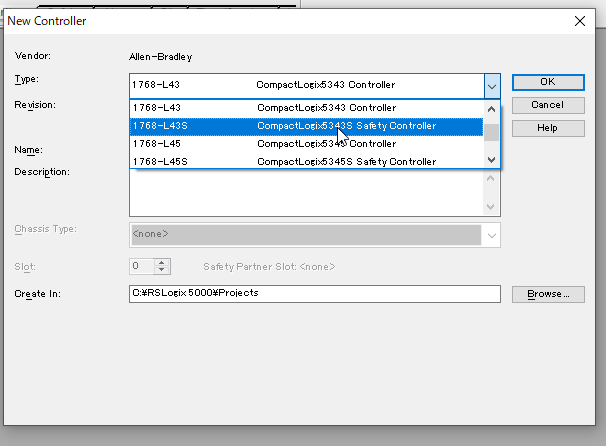This screenshot has height=446, width=606.
Task: Click the Create In path field
Action: (315, 294)
